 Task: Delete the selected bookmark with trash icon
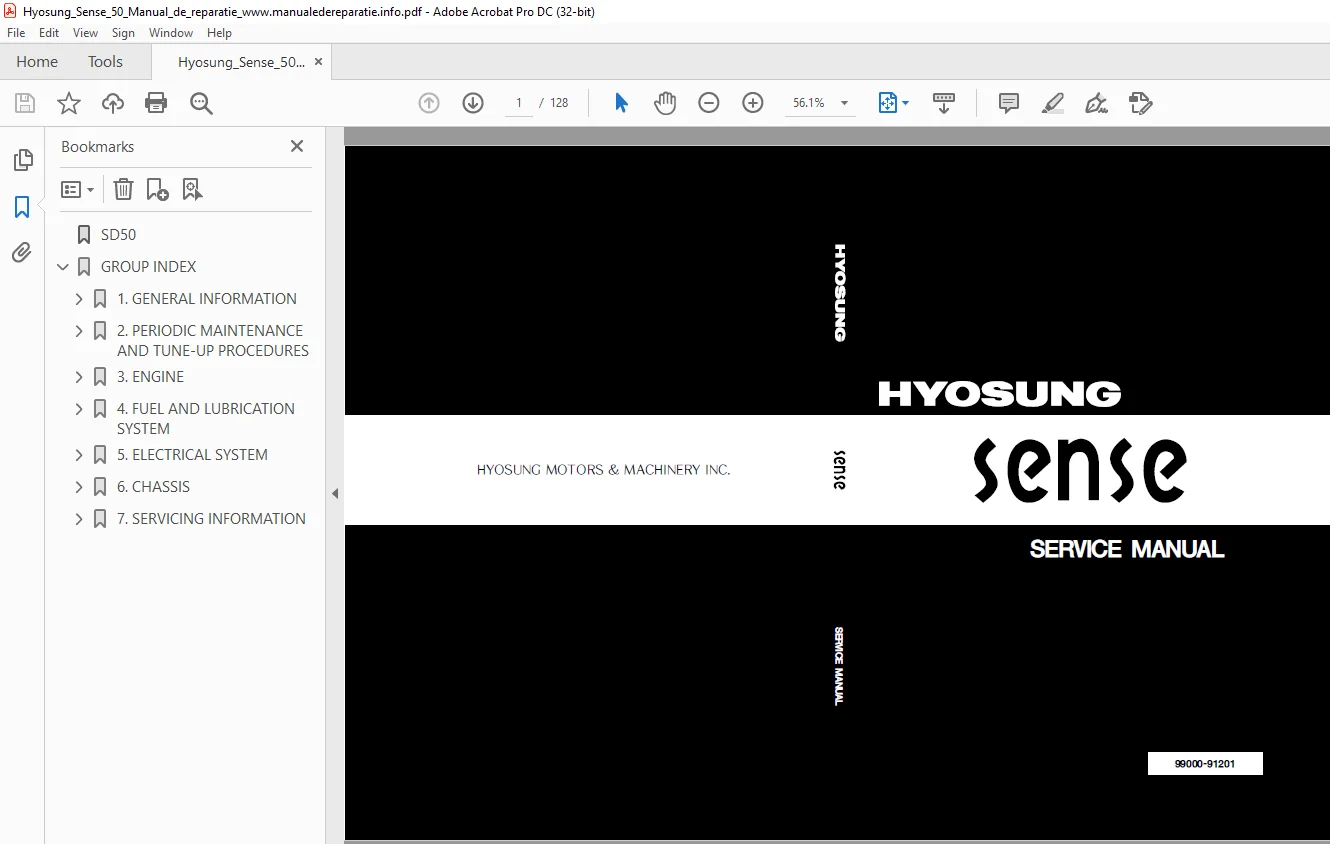(x=123, y=189)
